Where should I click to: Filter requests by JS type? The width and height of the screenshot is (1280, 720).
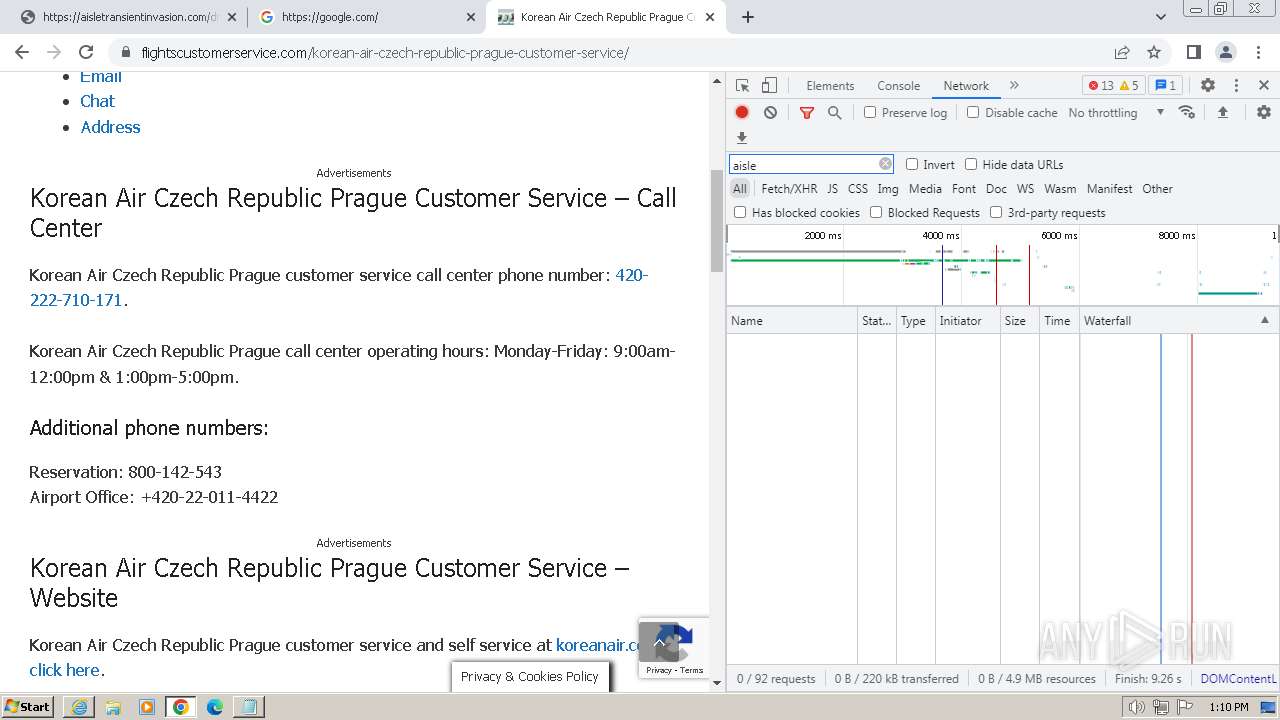832,188
